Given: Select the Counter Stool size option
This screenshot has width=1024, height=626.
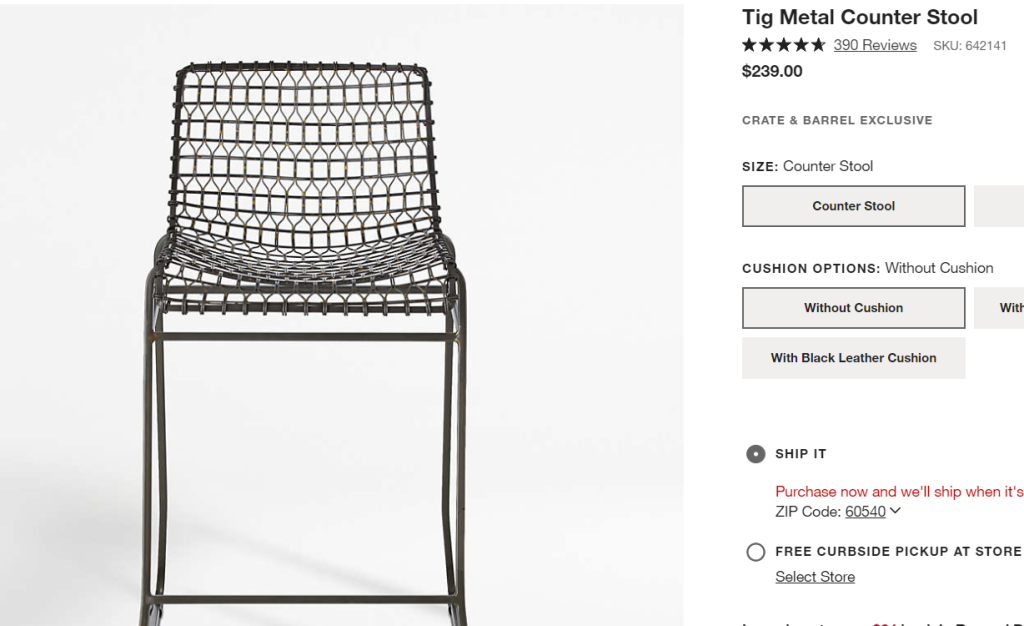Looking at the screenshot, I should point(853,206).
